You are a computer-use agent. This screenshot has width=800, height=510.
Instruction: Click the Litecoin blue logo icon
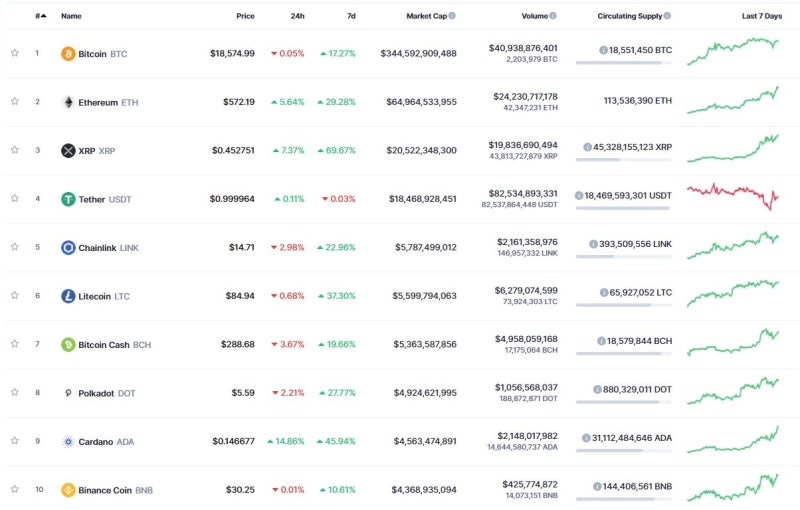68,296
